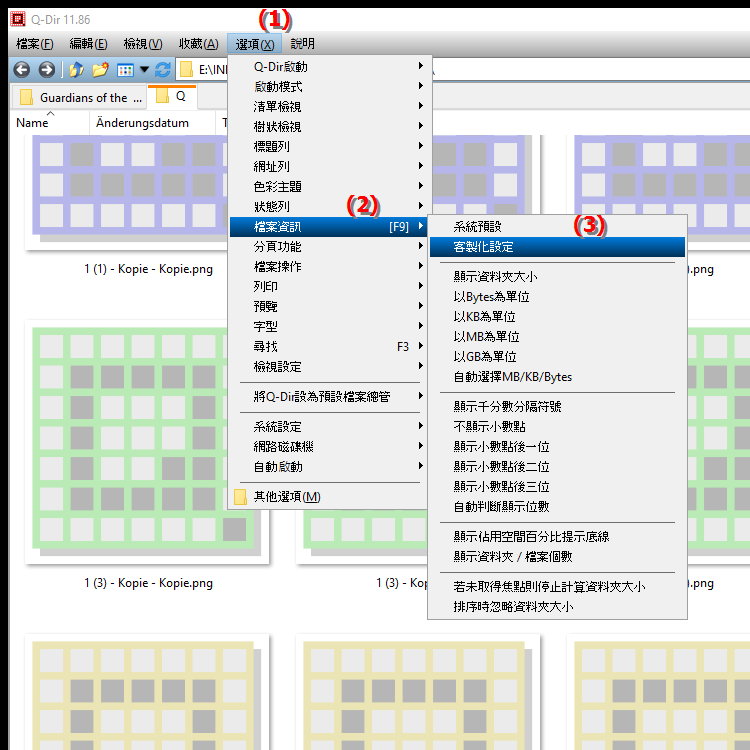Image resolution: width=750 pixels, height=750 pixels.
Task: Select 自動選擇MB/KB/Bytes option
Action: click(x=557, y=377)
